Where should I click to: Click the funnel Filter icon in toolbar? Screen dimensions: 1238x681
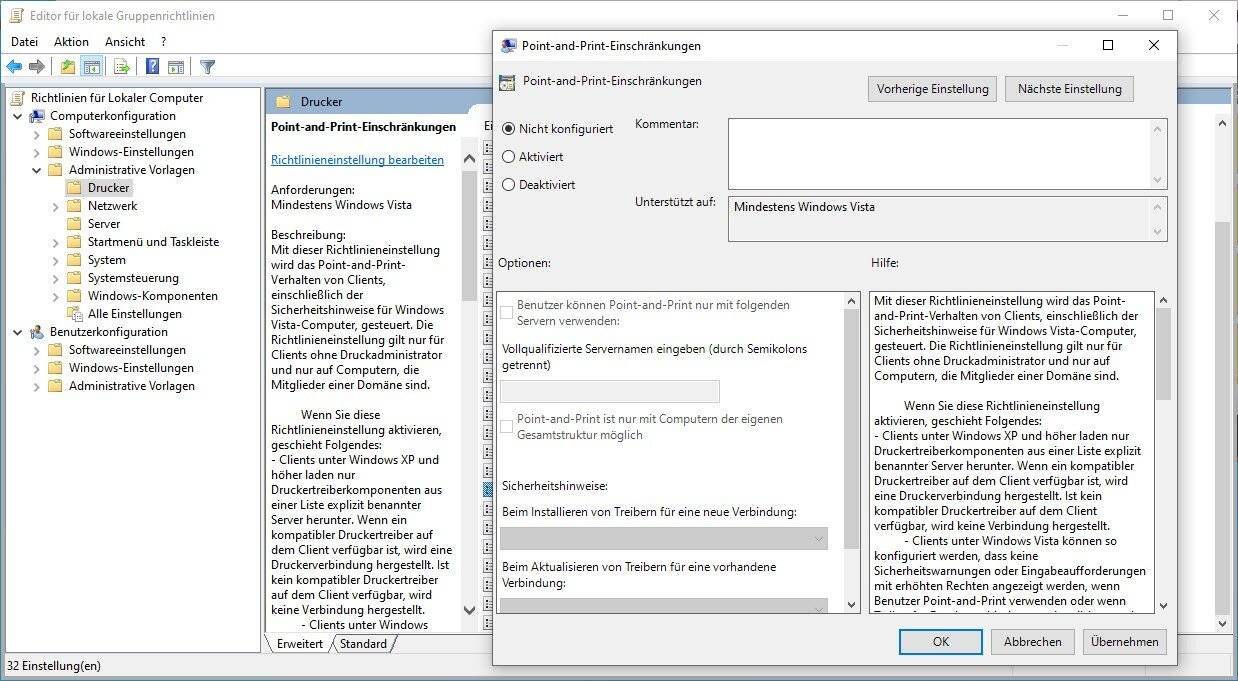207,67
